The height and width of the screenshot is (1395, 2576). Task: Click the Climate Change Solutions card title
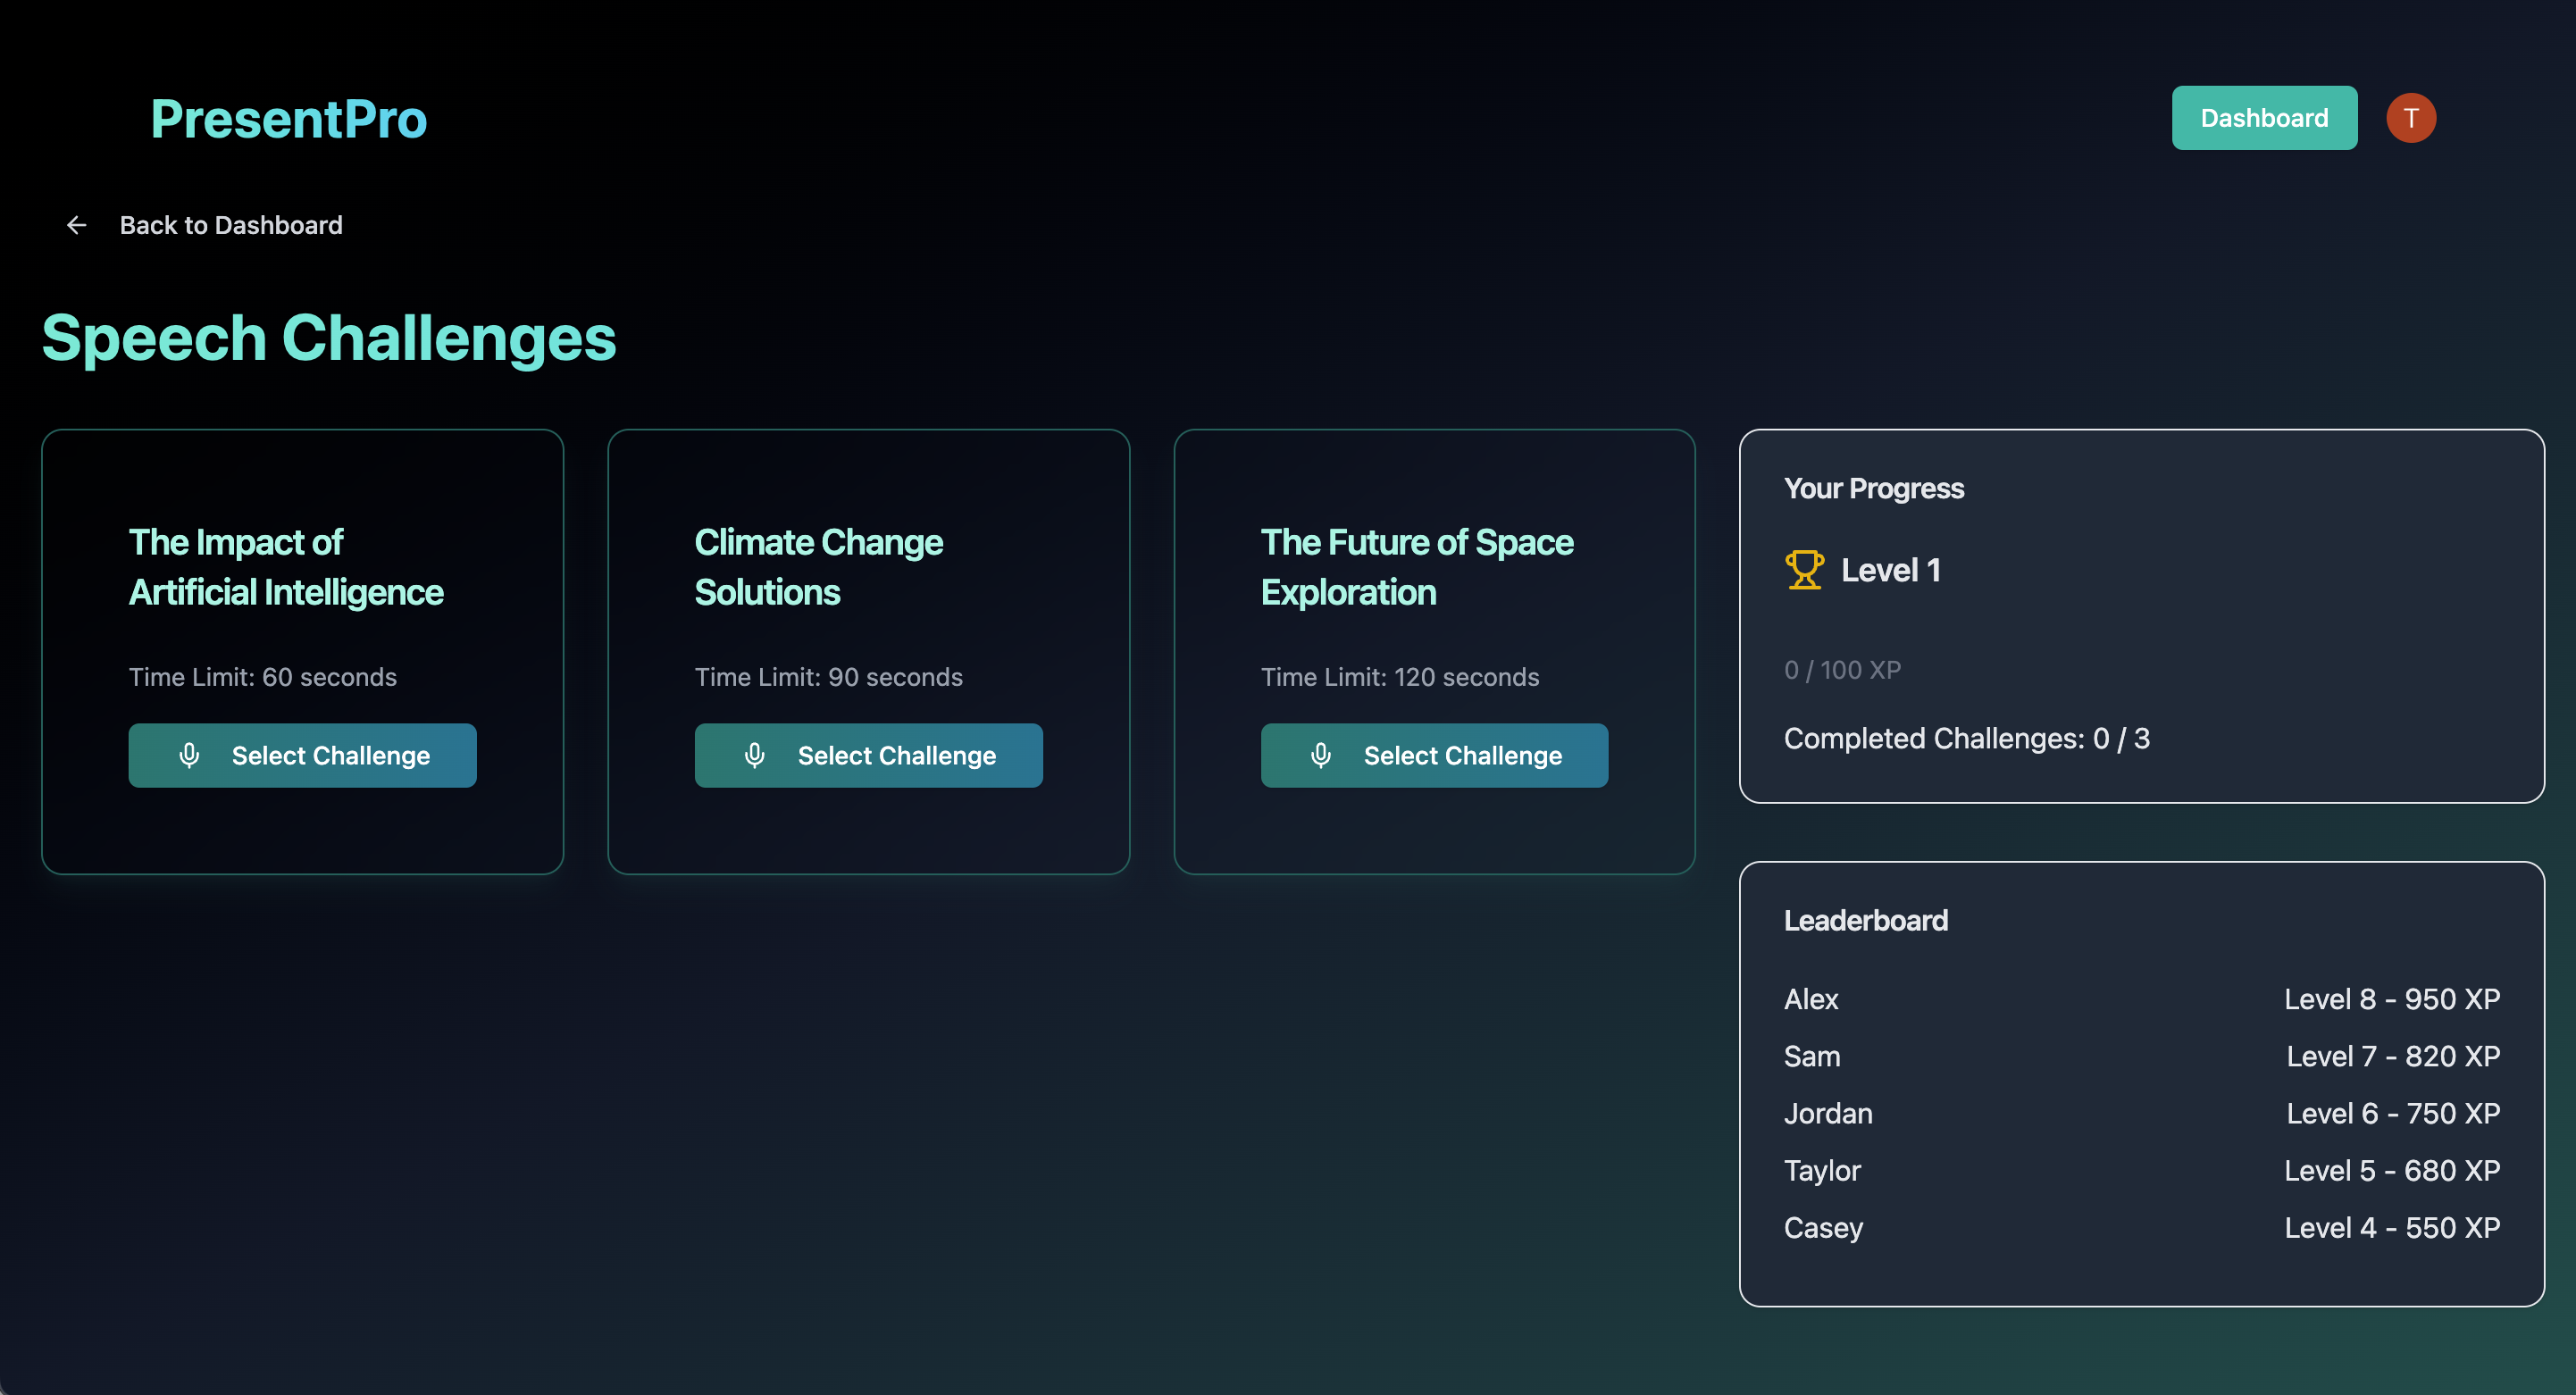point(818,567)
